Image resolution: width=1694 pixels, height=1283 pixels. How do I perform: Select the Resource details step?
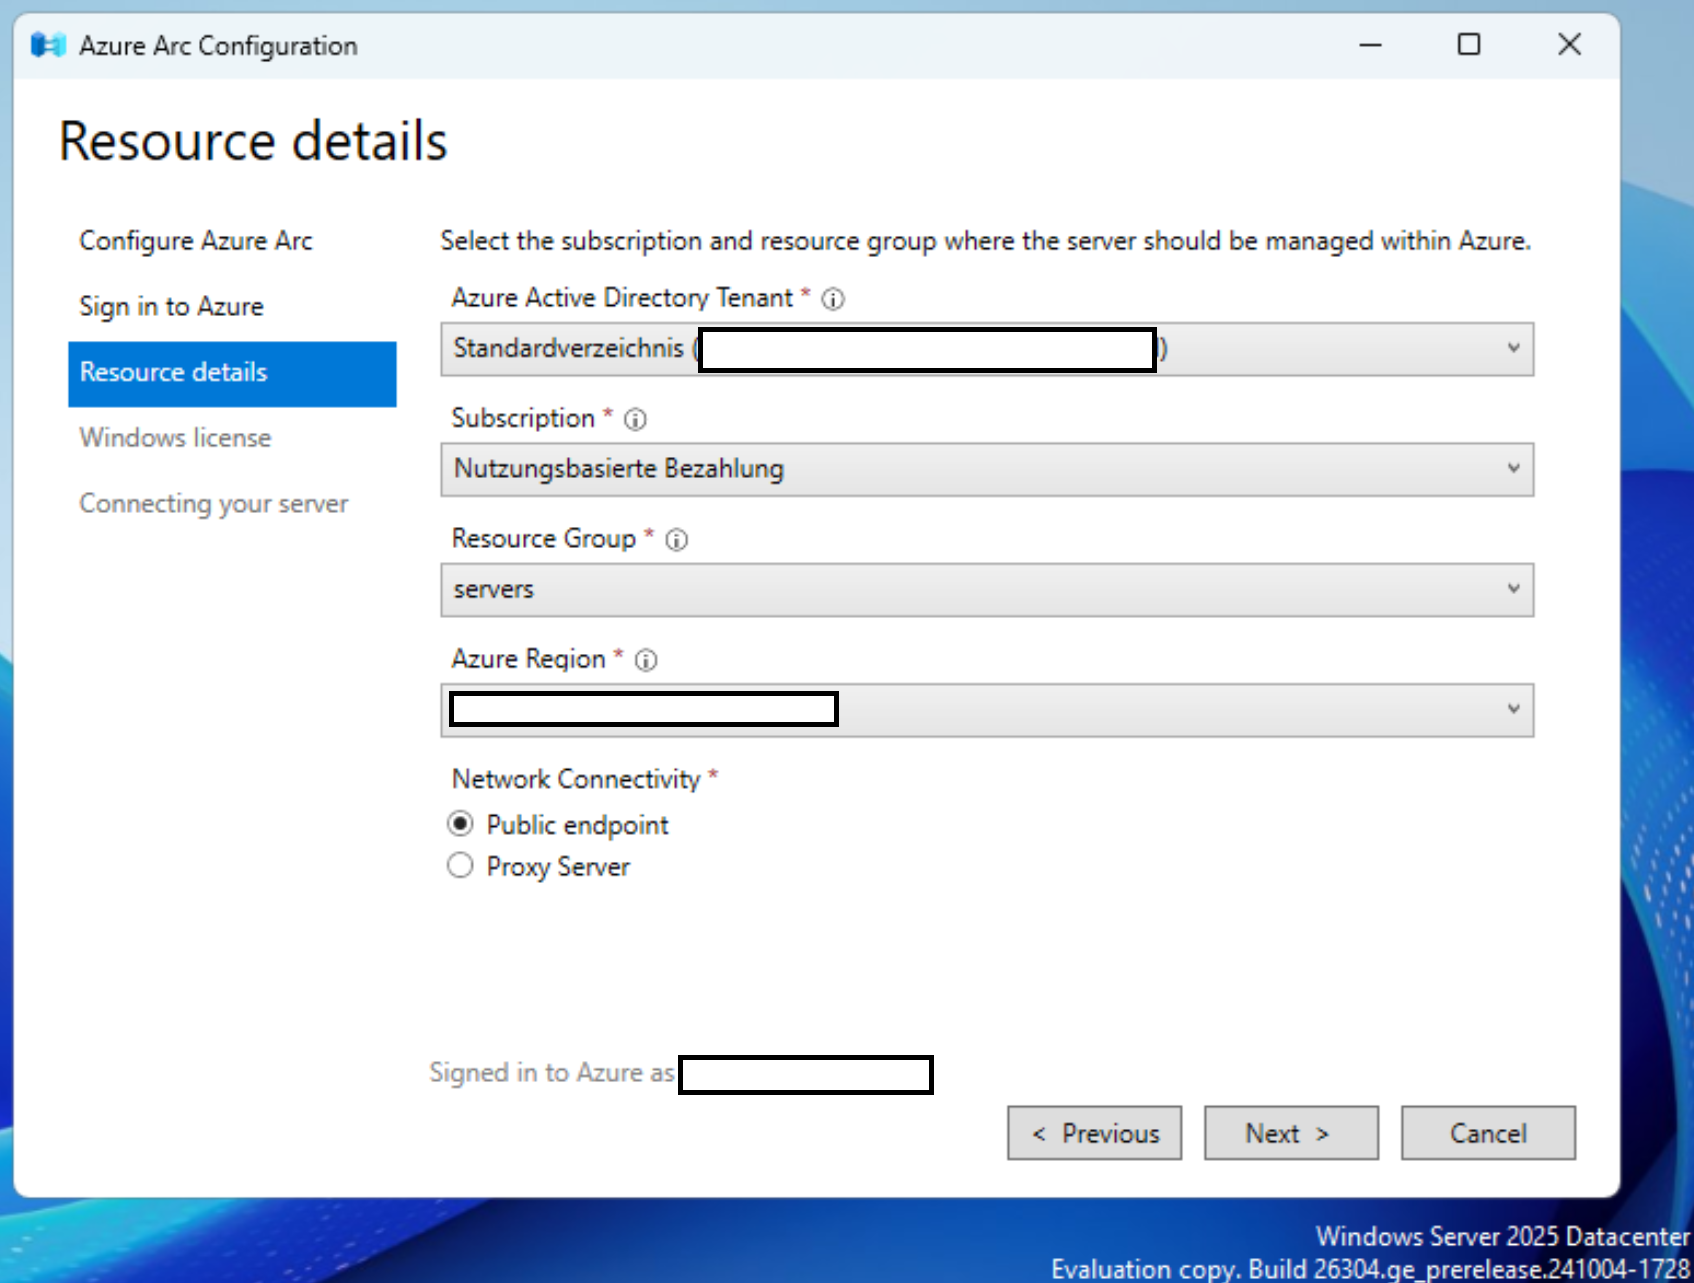tap(232, 373)
